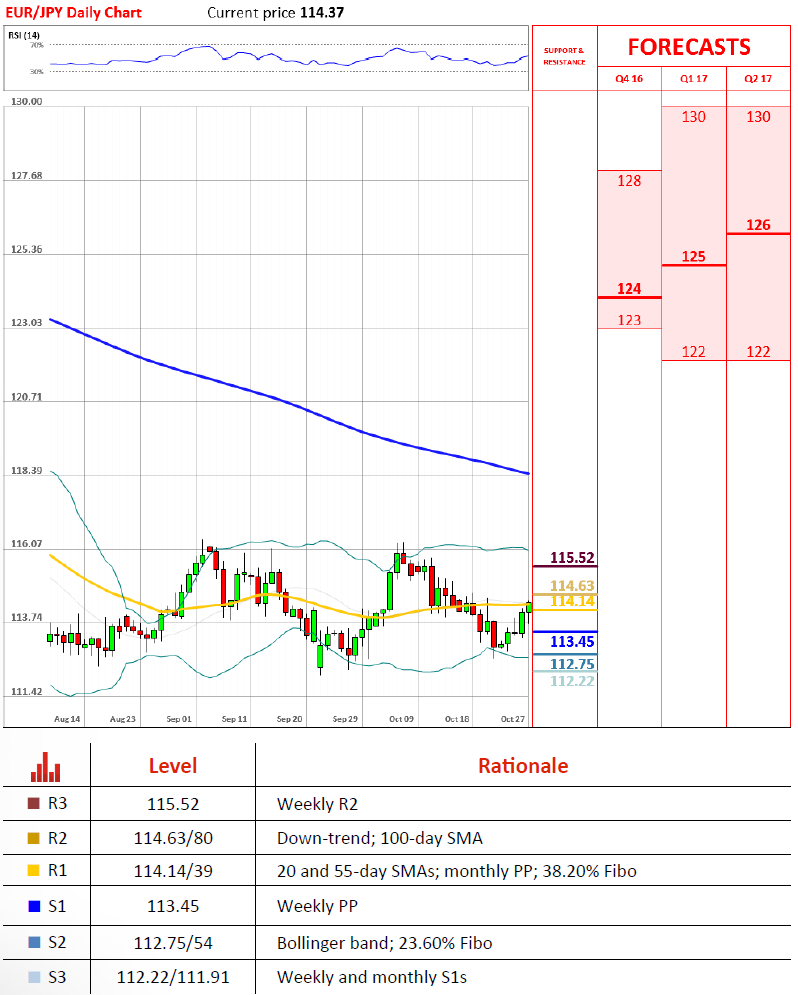Click the Q2 17 median forecast 126
798x995 pixels.
click(x=758, y=225)
